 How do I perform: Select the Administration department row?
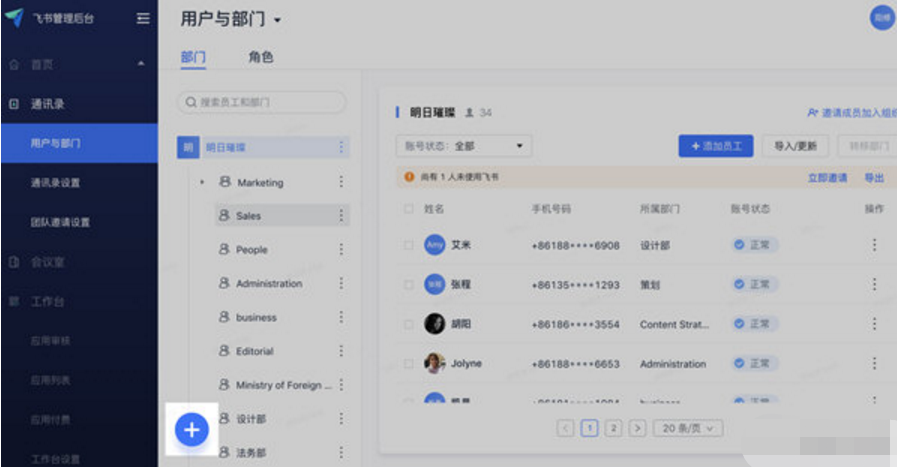(282, 283)
